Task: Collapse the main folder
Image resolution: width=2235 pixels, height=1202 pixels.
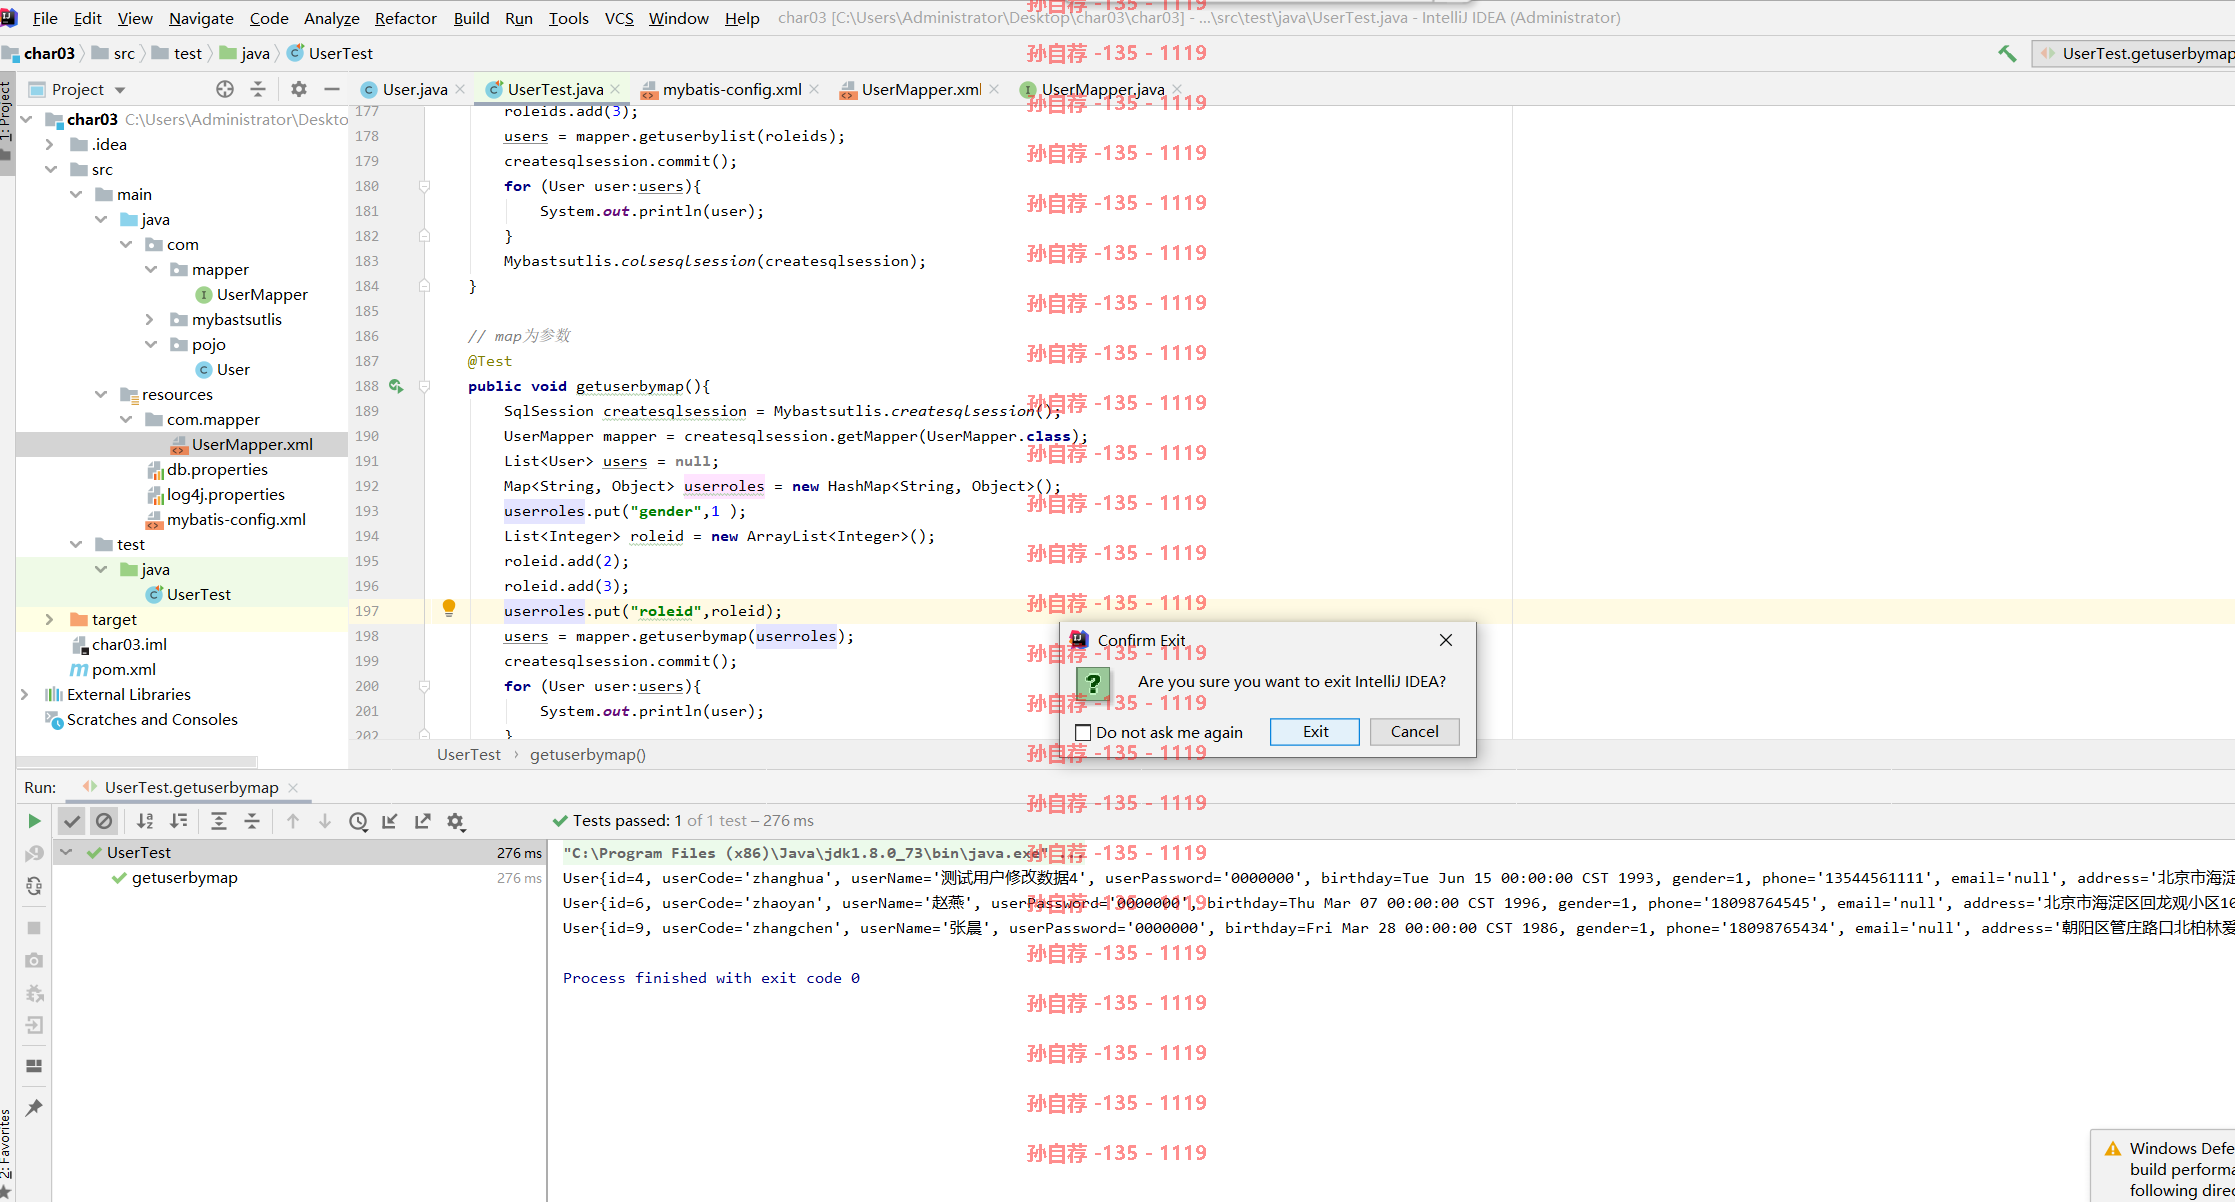Action: pyautogui.click(x=77, y=195)
